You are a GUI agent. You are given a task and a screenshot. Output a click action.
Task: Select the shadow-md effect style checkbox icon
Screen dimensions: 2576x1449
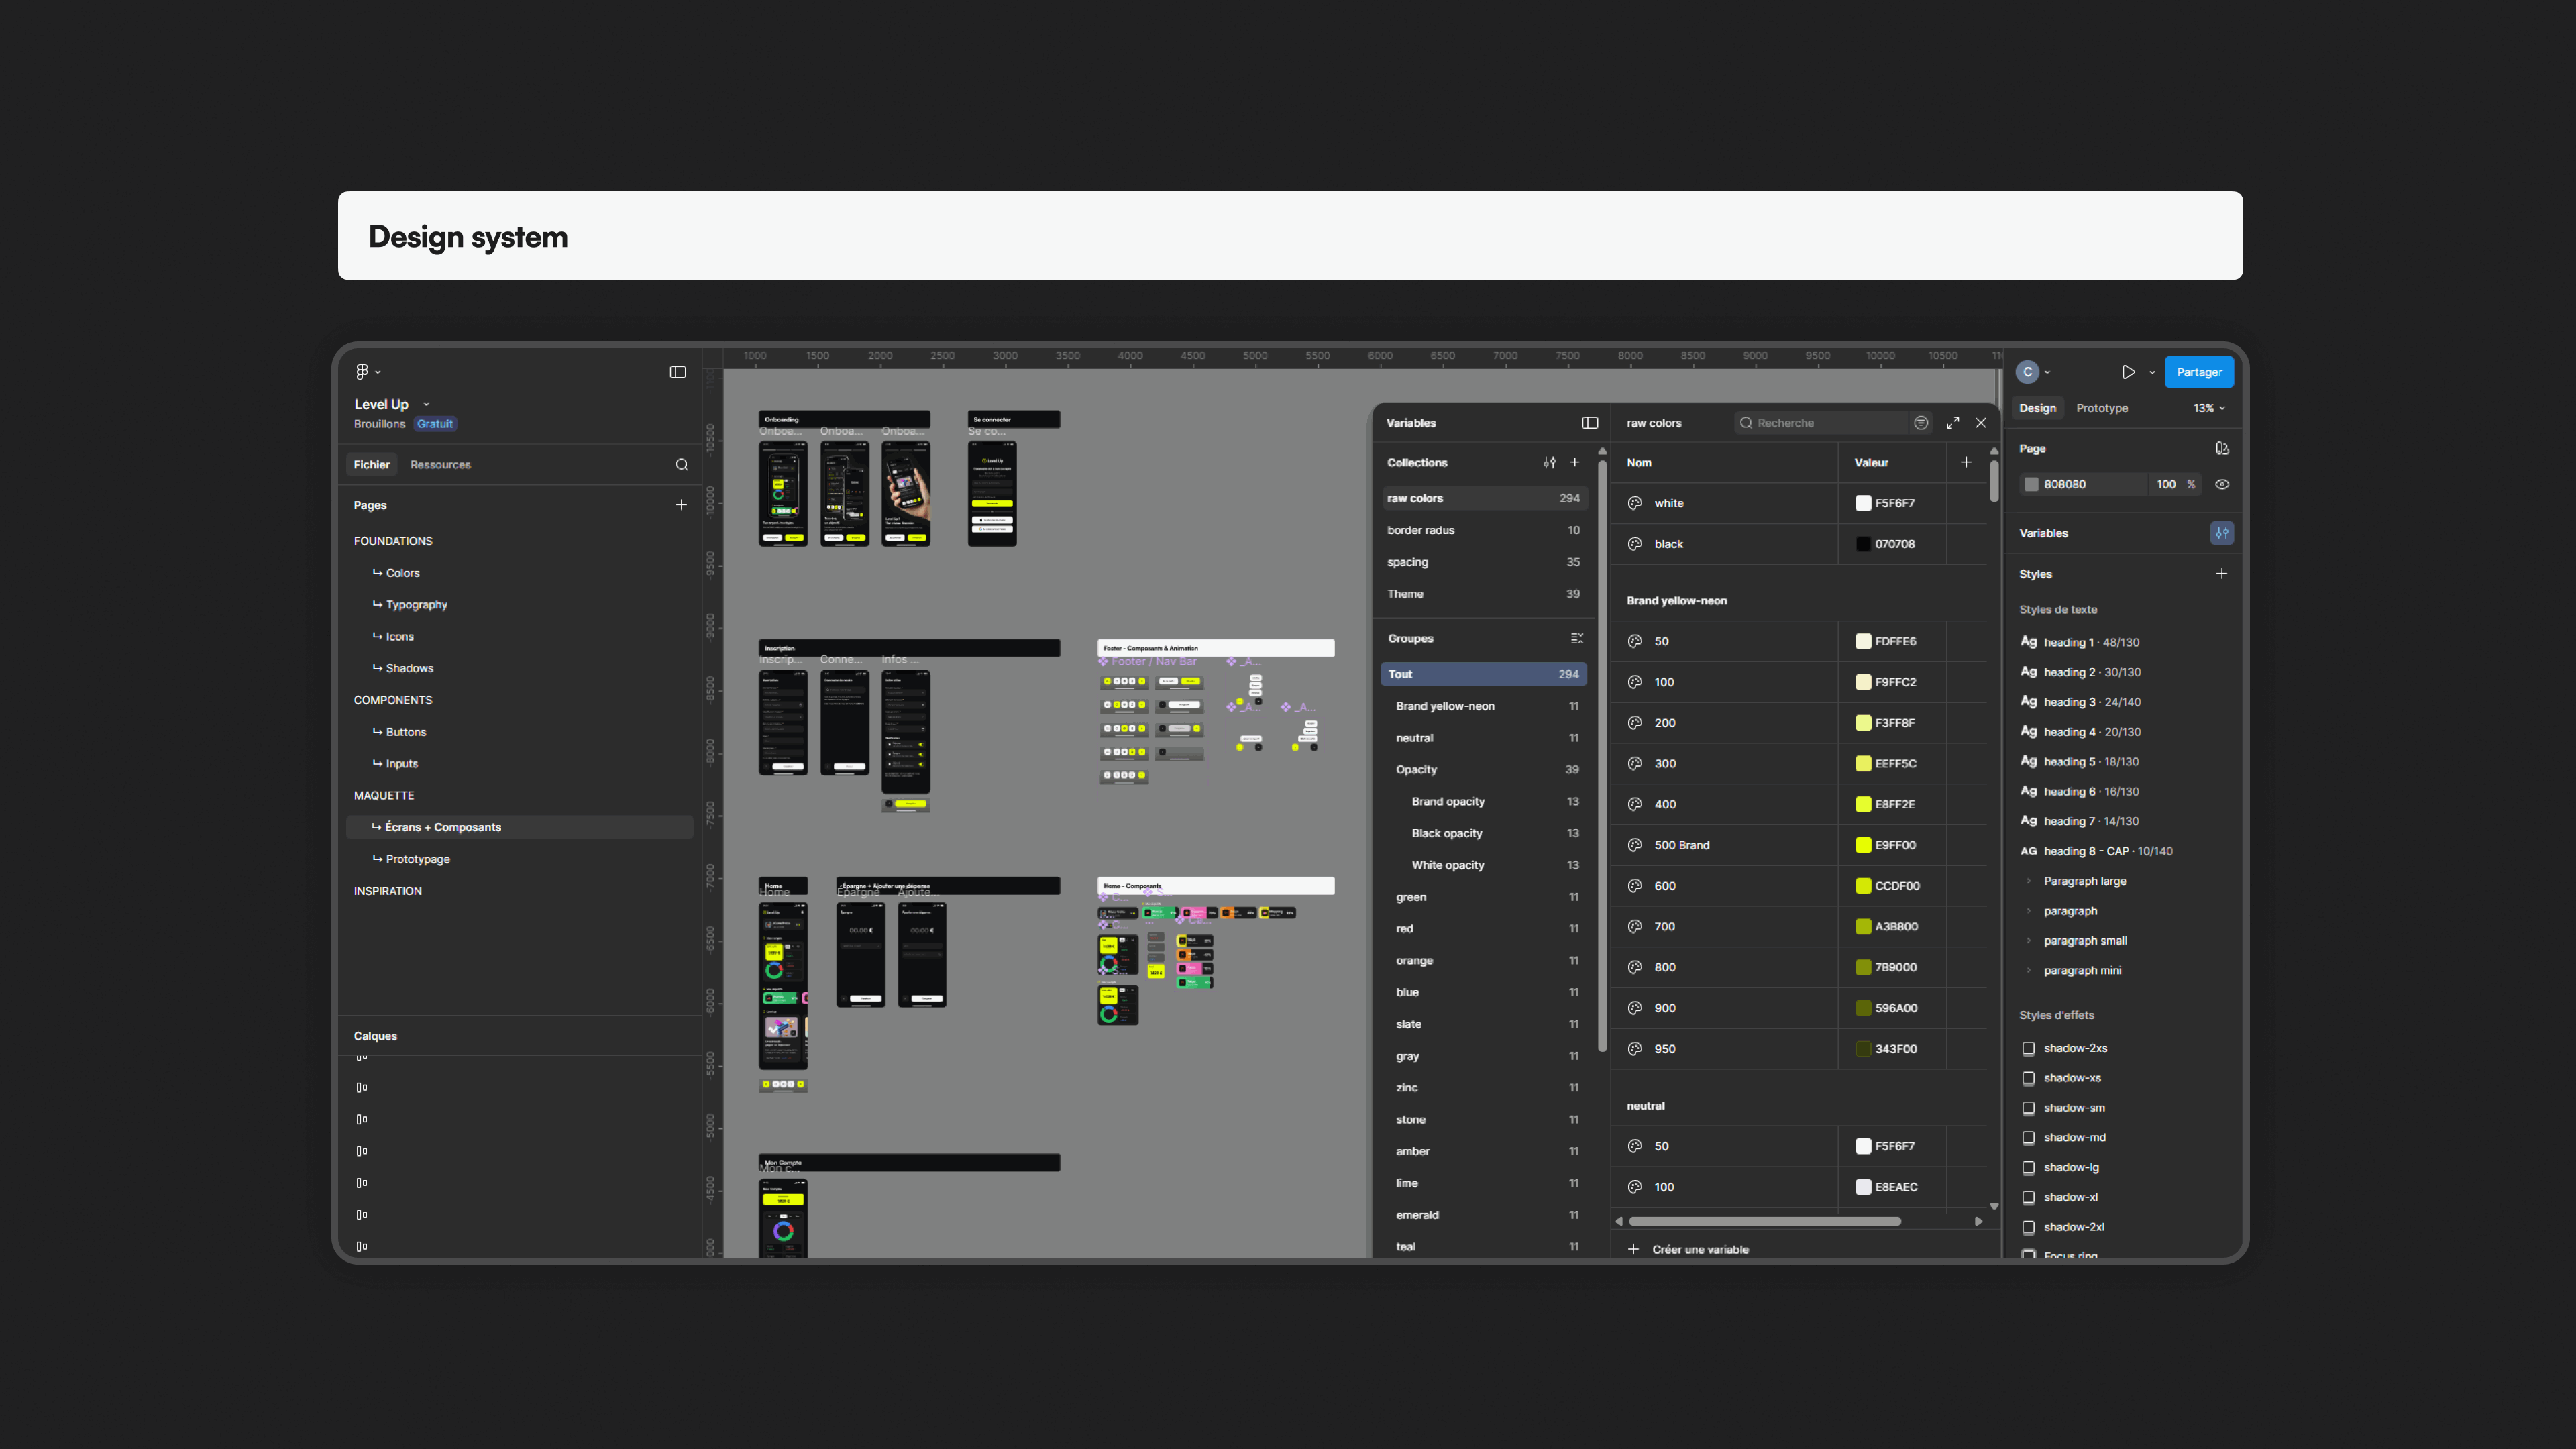pos(2028,1138)
